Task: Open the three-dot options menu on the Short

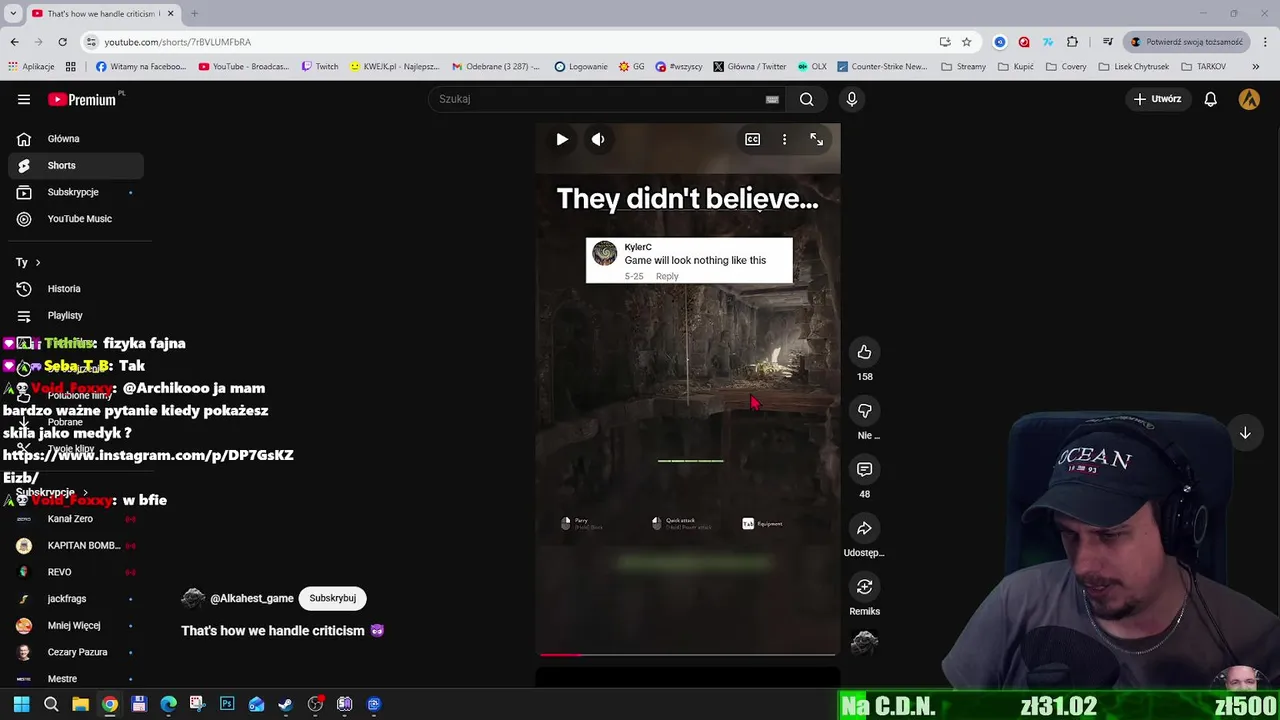Action: tap(784, 140)
